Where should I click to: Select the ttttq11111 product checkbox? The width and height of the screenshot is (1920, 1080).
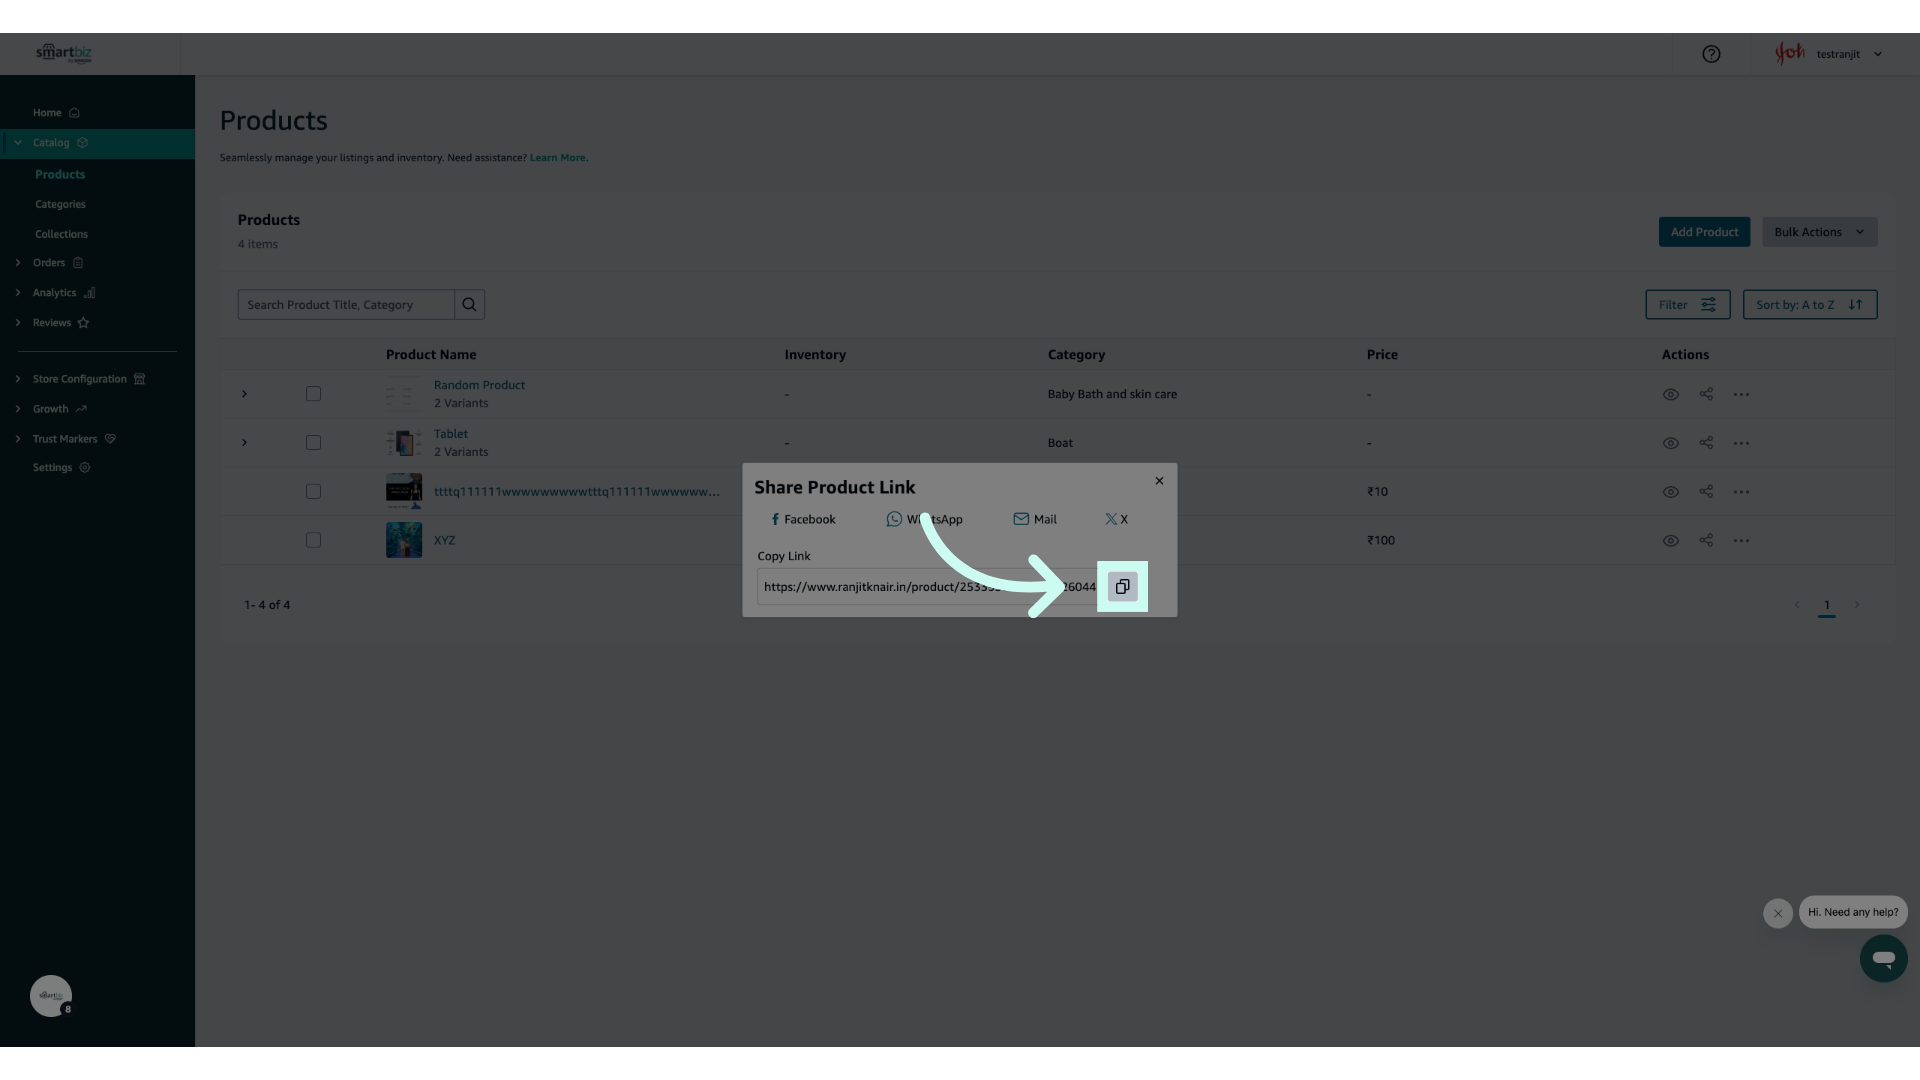pyautogui.click(x=313, y=492)
